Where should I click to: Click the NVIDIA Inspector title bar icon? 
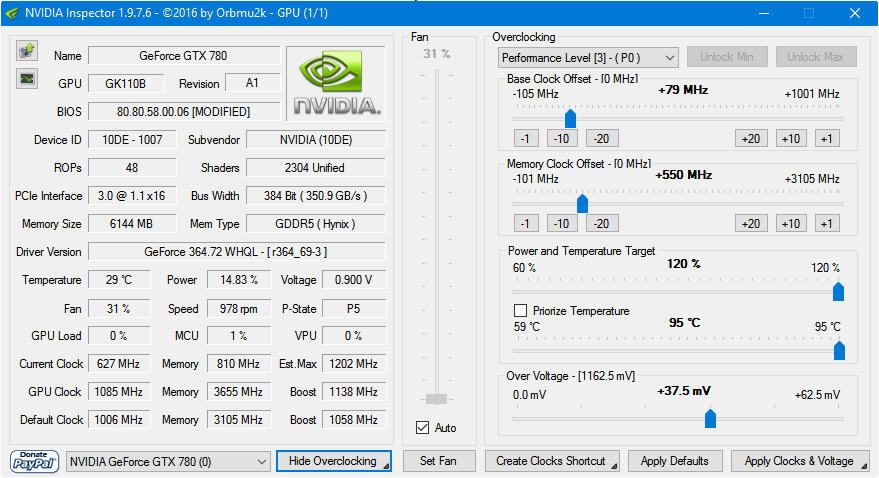[x=12, y=13]
